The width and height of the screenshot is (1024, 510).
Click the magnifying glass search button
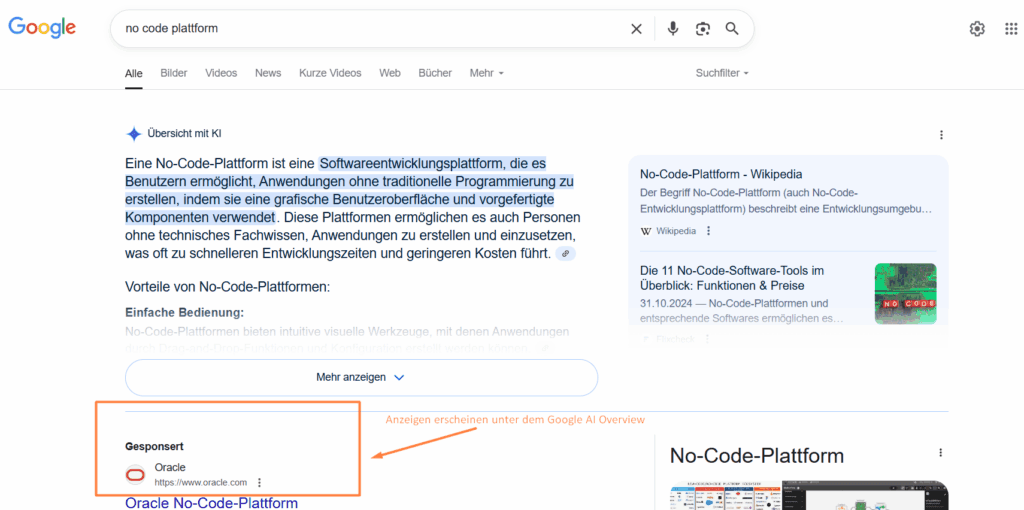[x=732, y=29]
